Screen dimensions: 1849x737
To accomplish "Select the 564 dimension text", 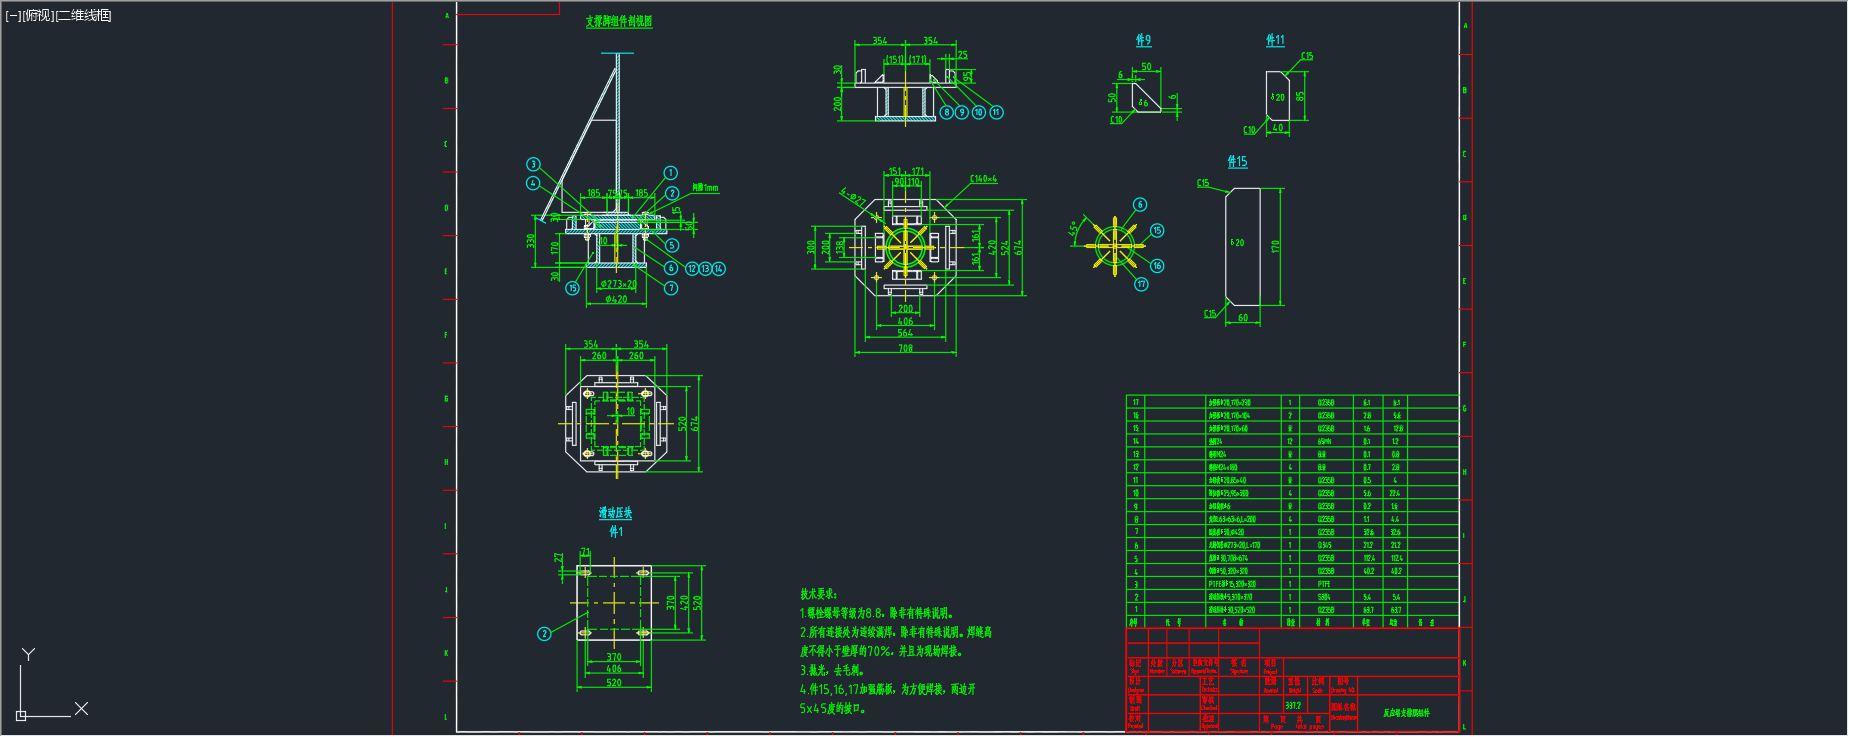I will [905, 333].
